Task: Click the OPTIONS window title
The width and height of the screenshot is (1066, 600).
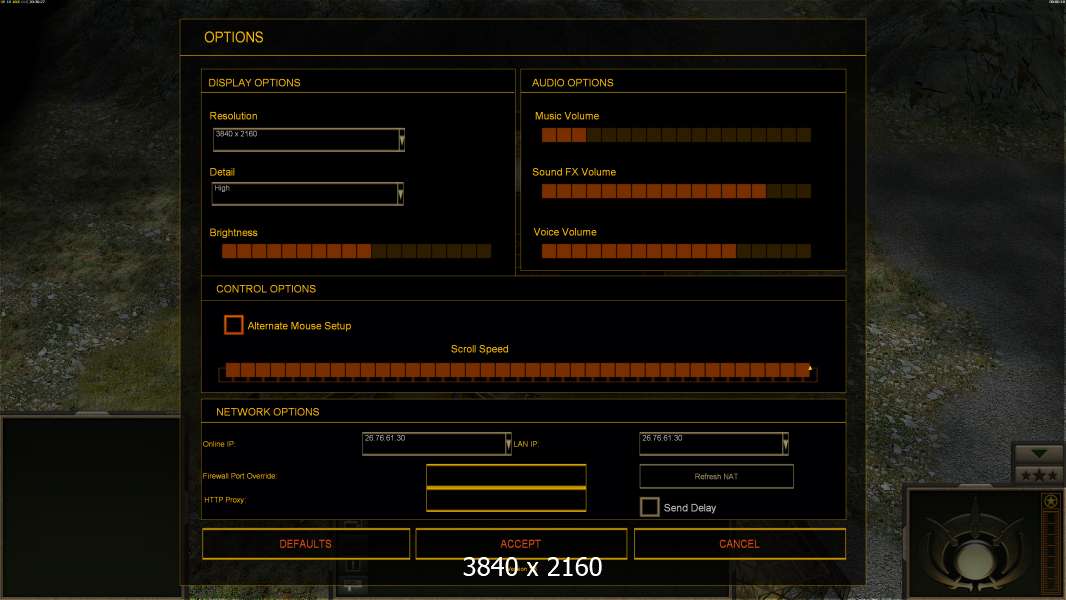Action: 234,37
